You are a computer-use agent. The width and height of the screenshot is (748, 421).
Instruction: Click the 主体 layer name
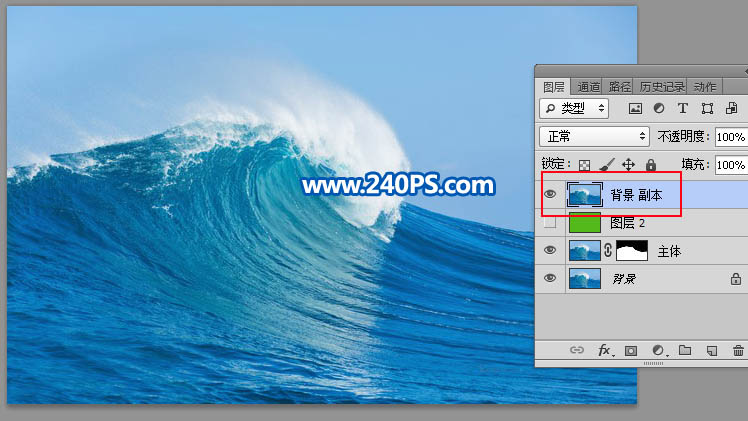click(x=669, y=251)
